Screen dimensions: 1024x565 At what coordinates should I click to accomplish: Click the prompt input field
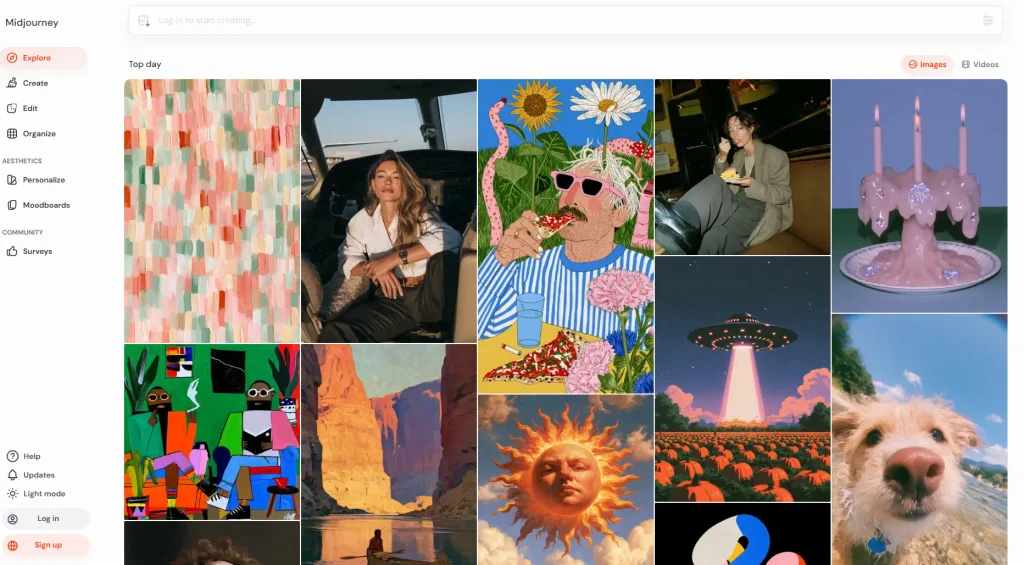coord(566,21)
